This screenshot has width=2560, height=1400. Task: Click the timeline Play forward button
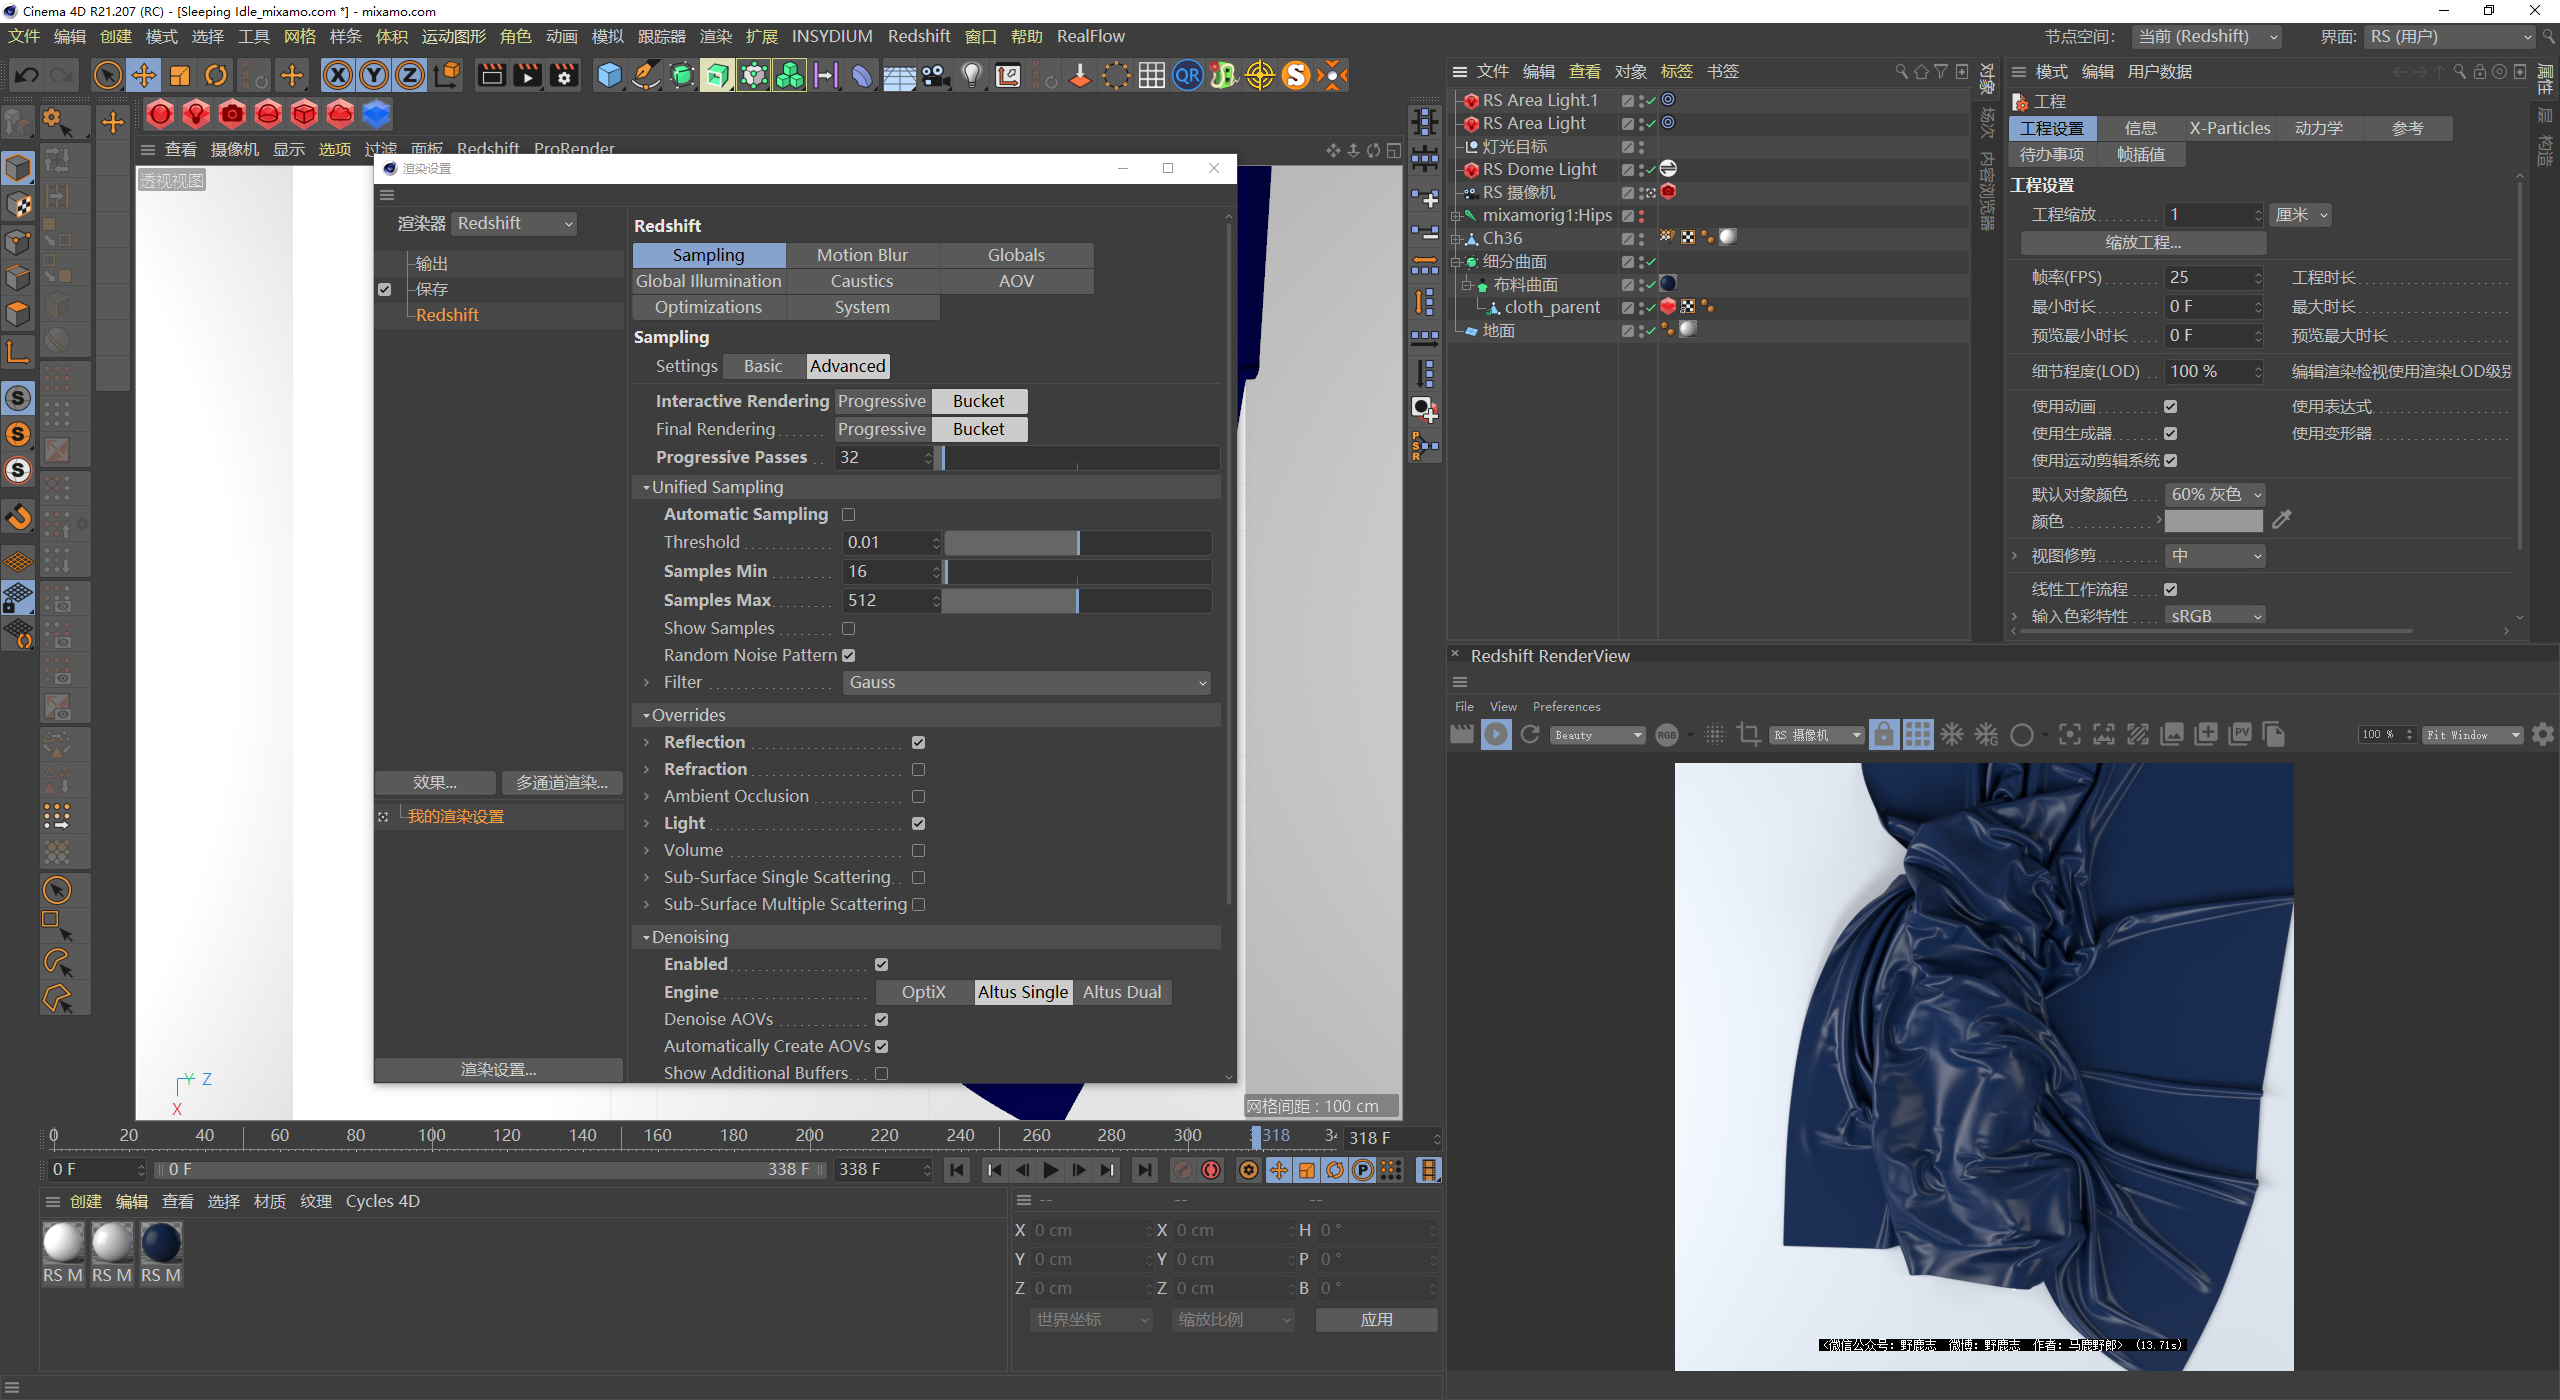(1050, 1170)
